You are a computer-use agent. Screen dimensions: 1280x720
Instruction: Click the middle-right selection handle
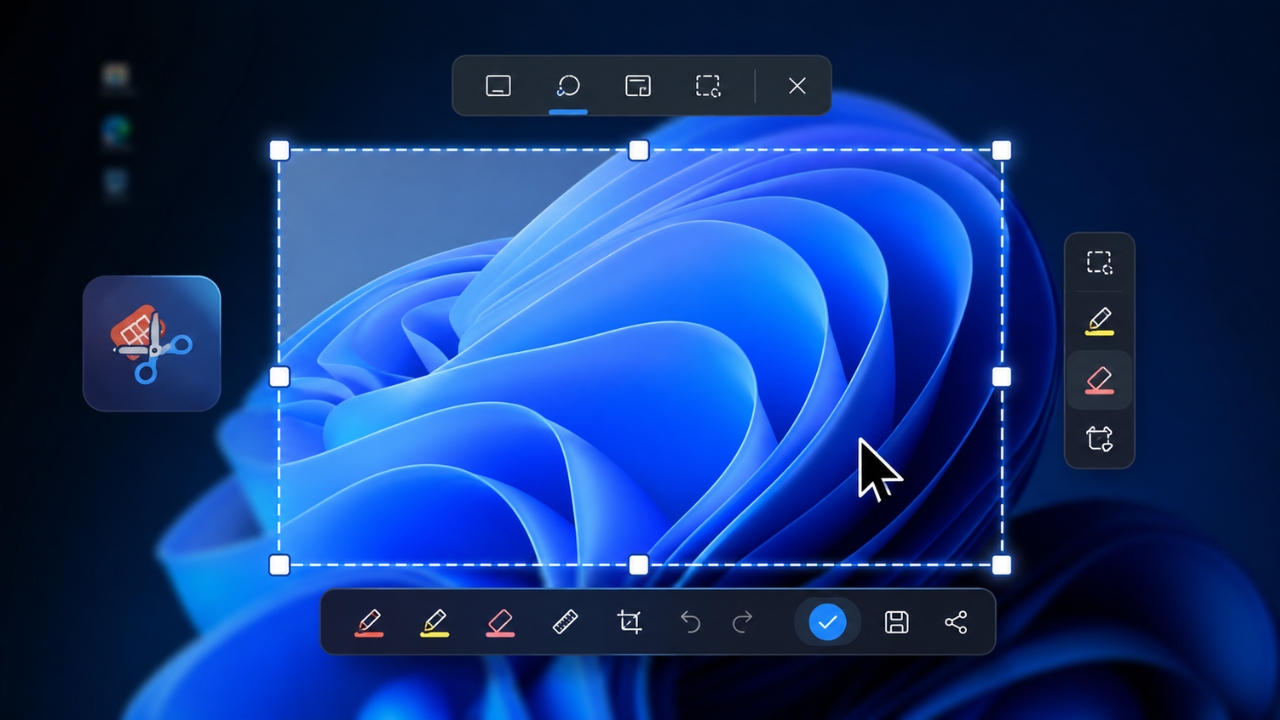pyautogui.click(x=1001, y=376)
